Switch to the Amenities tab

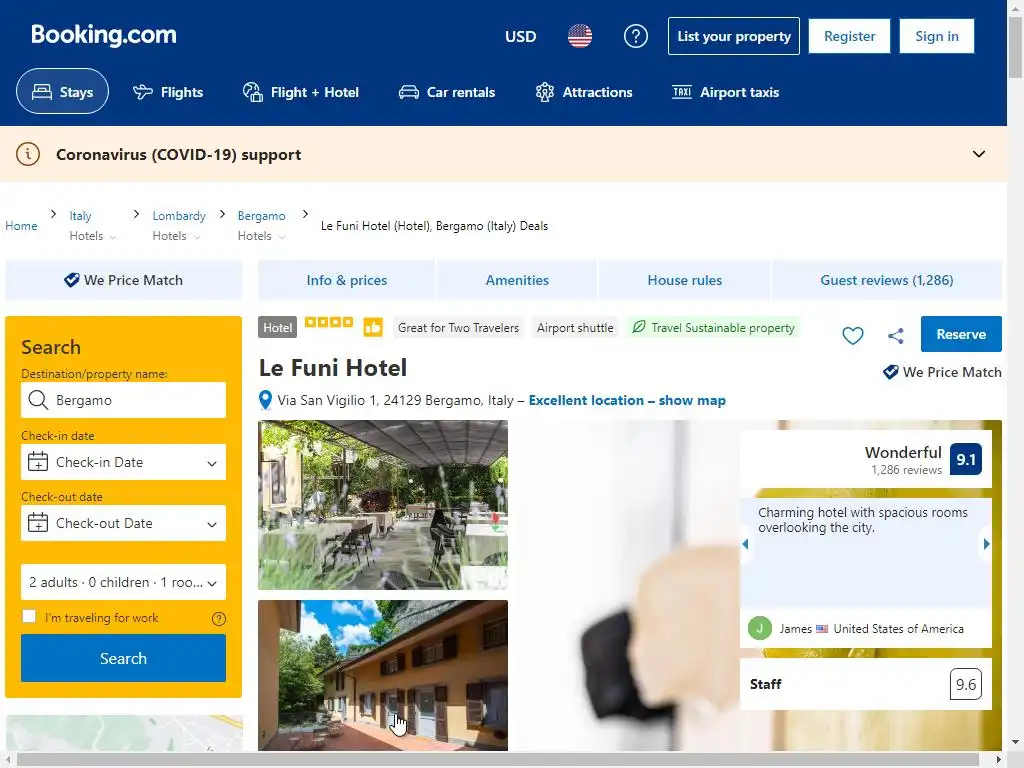click(x=517, y=280)
